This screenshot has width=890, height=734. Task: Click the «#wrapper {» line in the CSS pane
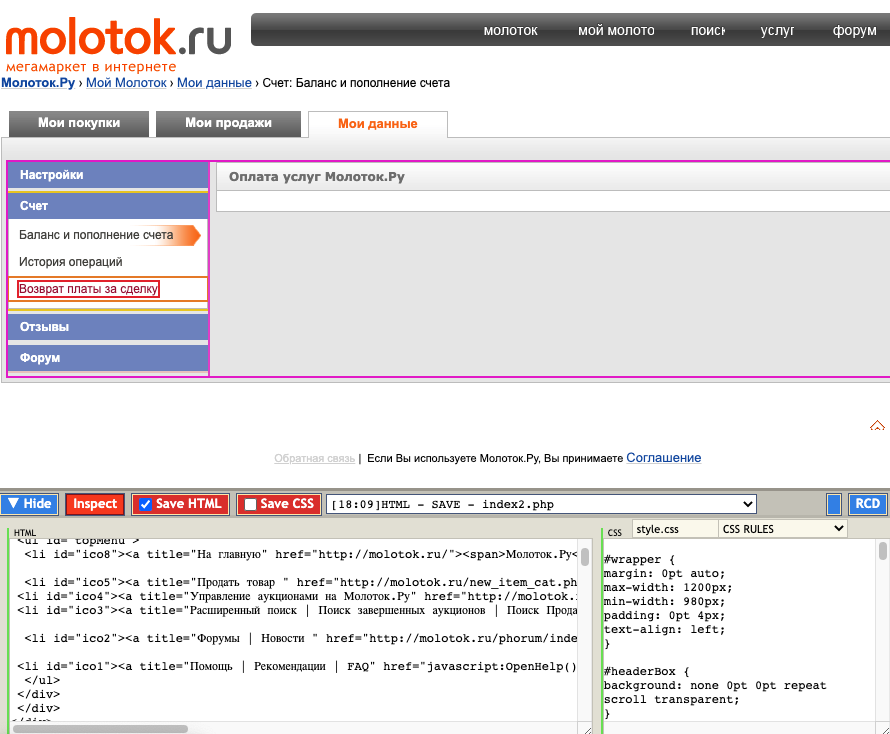tap(639, 560)
